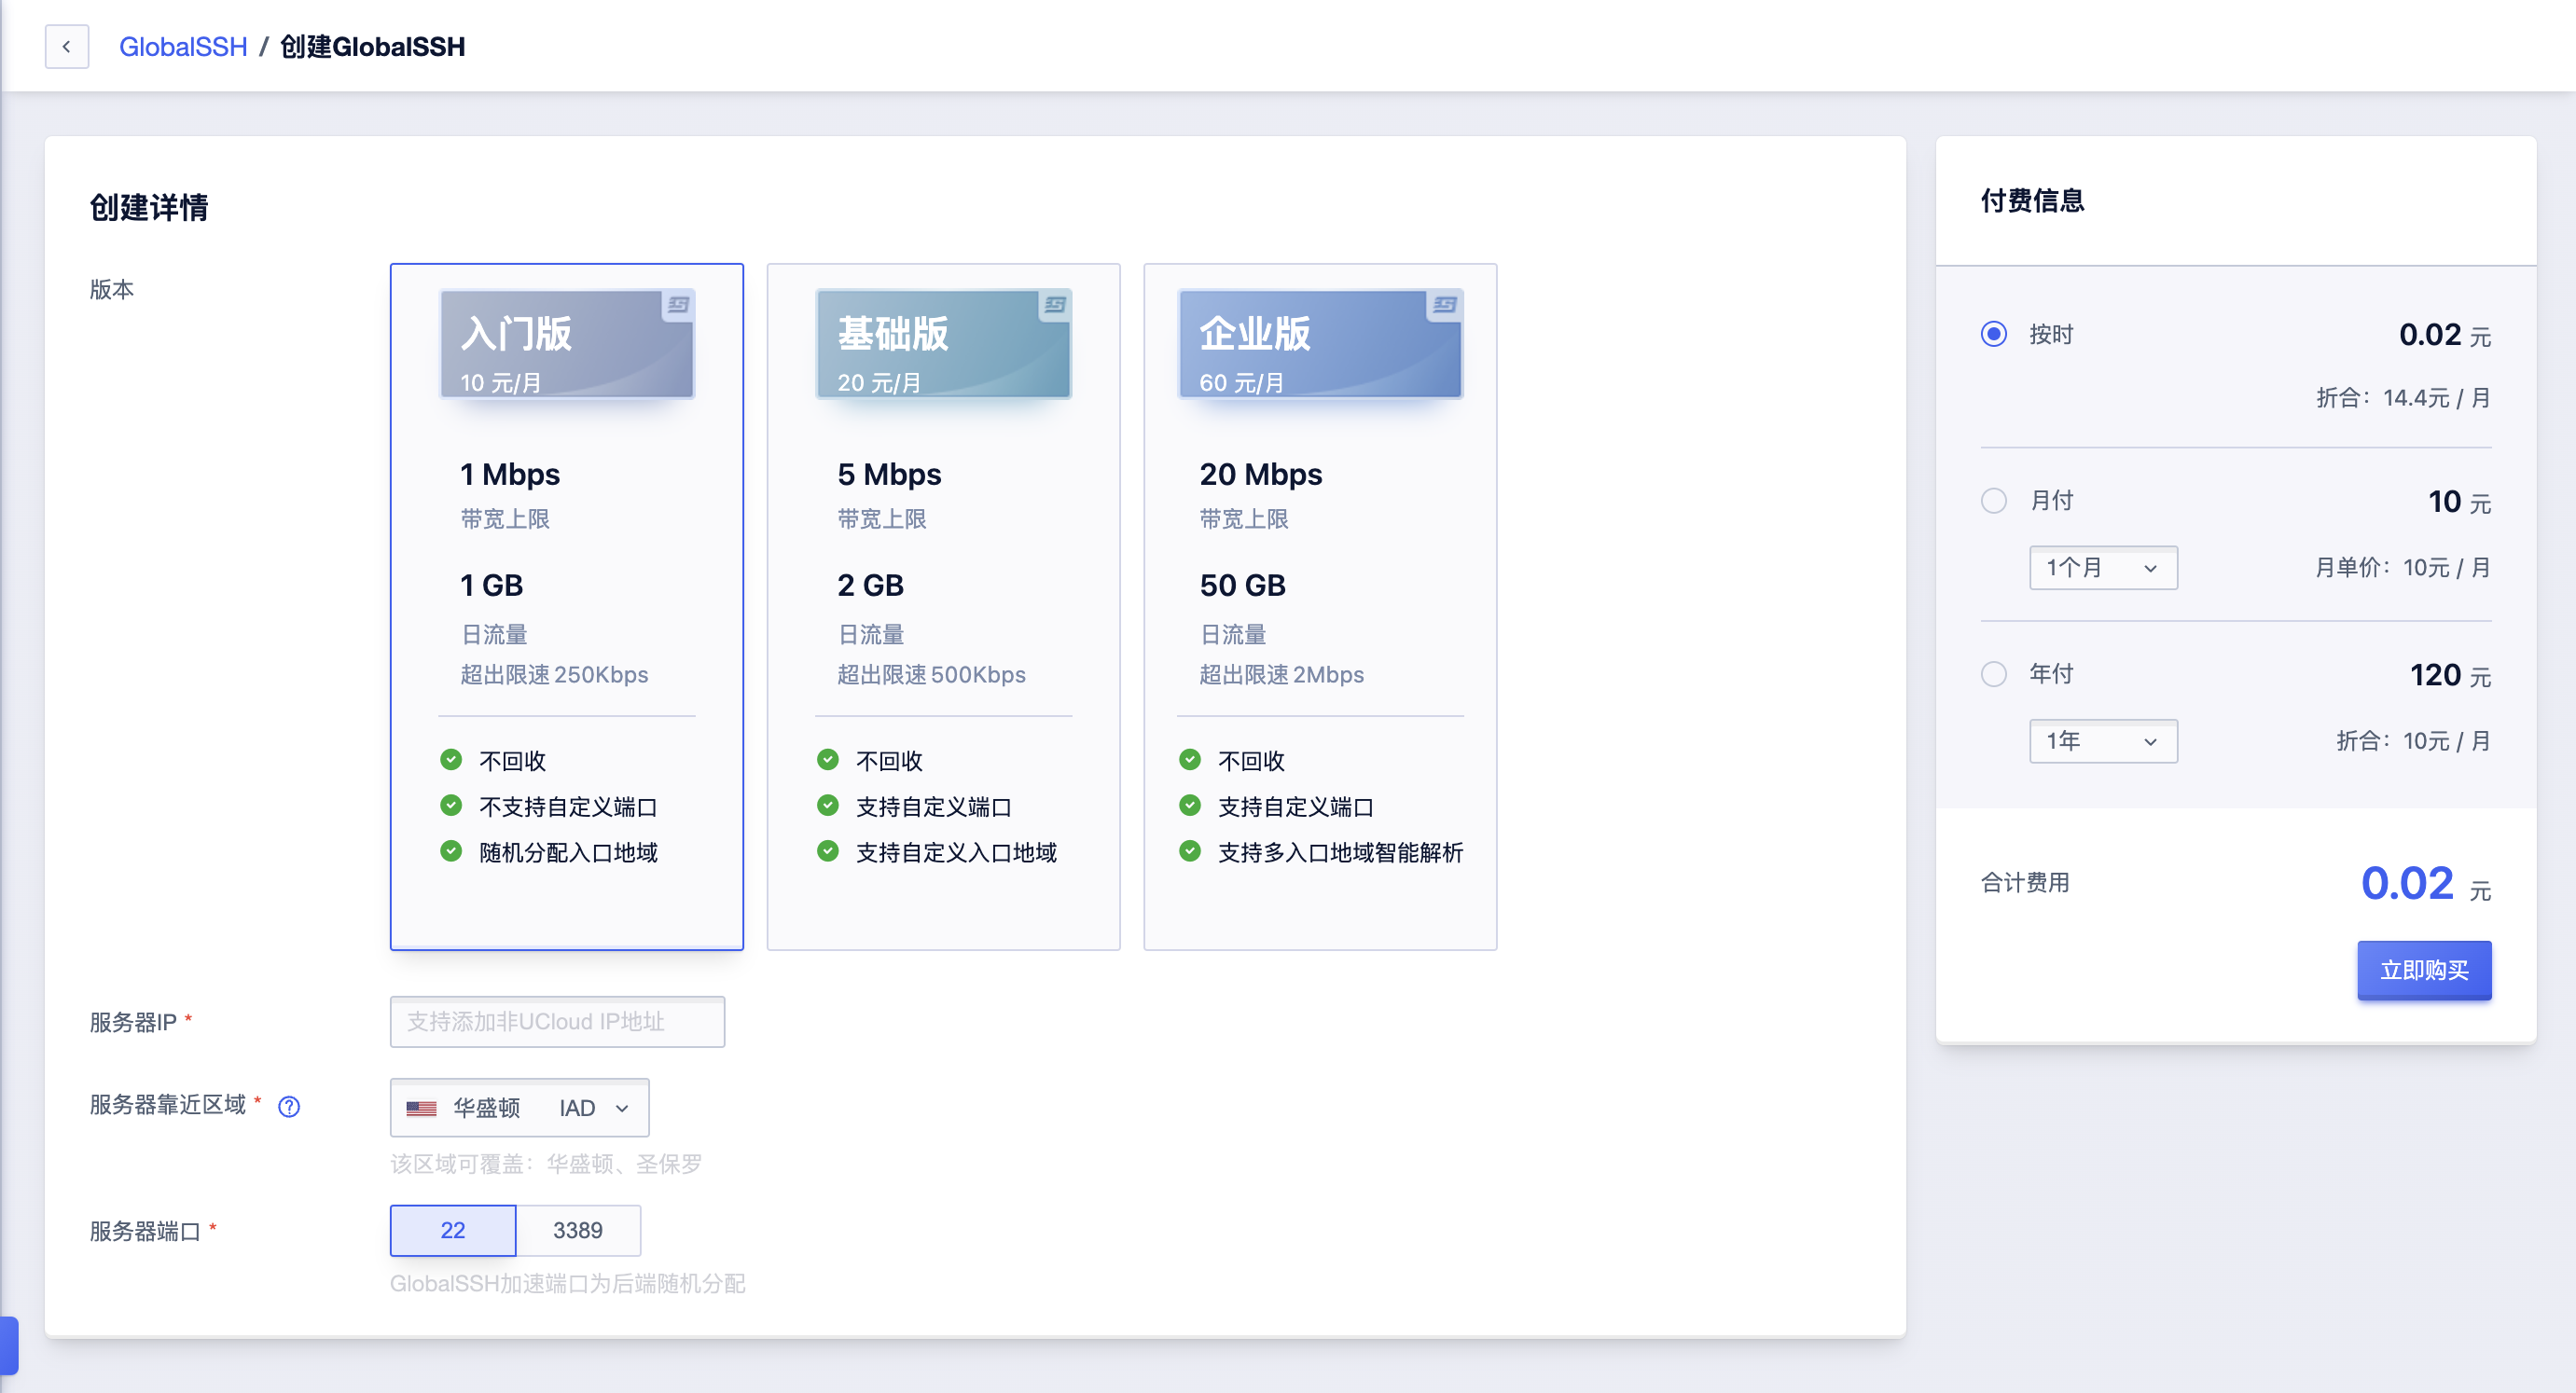The width and height of the screenshot is (2576, 1393).
Task: Click the badge icon on the 基础版 card
Action: (x=1054, y=303)
